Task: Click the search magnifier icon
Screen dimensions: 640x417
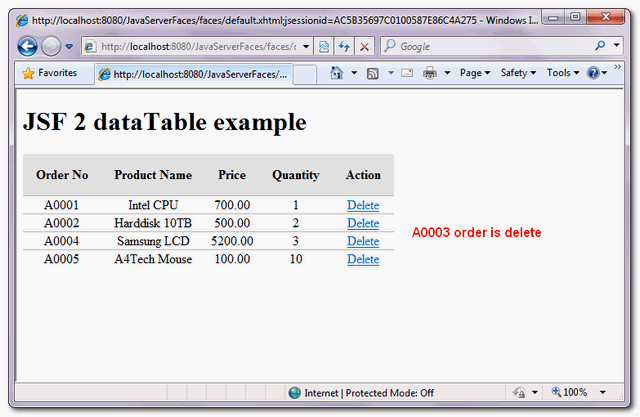Action: click(x=600, y=46)
